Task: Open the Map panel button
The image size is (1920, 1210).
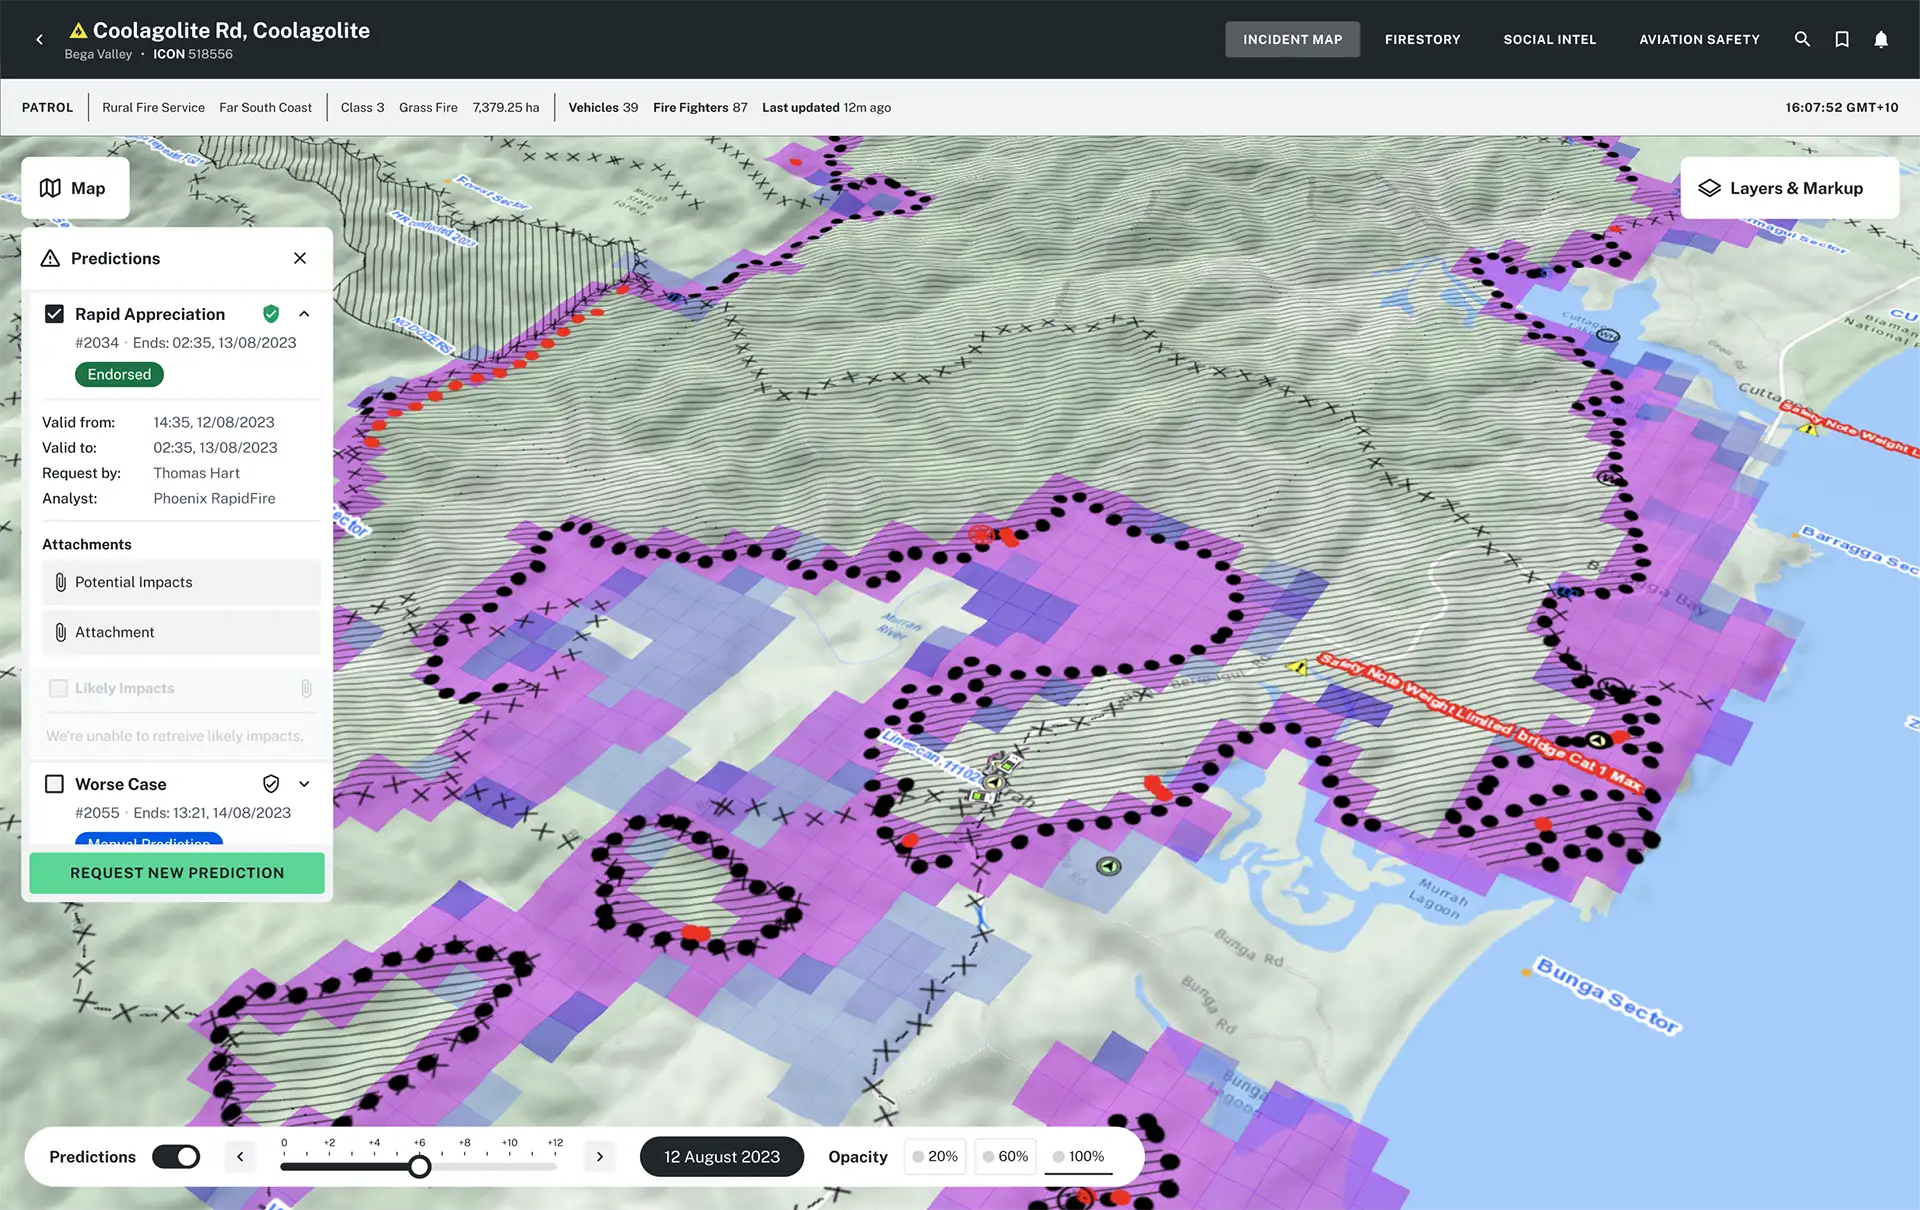Action: (75, 188)
